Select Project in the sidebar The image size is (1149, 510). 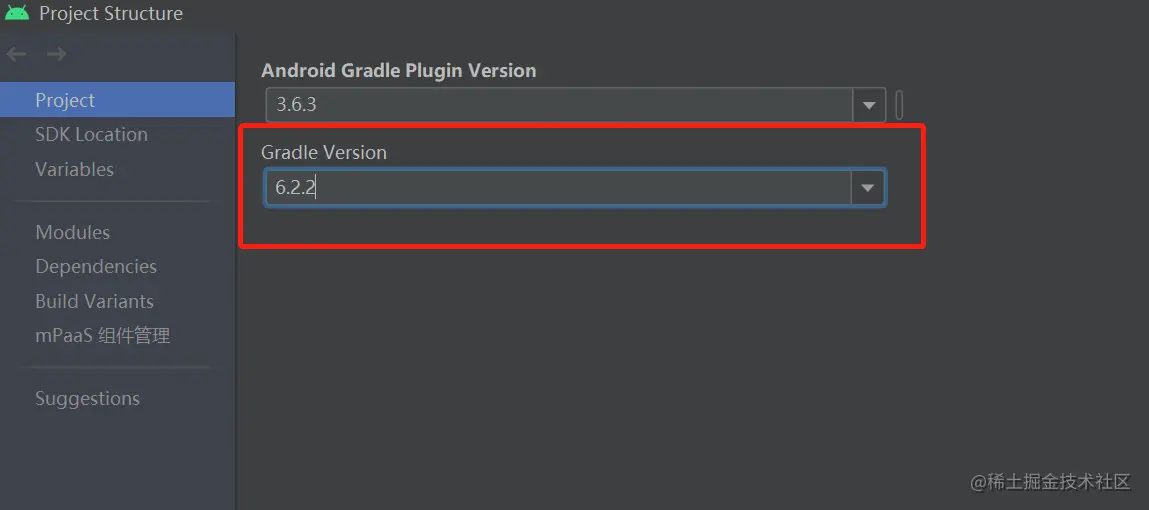(65, 100)
